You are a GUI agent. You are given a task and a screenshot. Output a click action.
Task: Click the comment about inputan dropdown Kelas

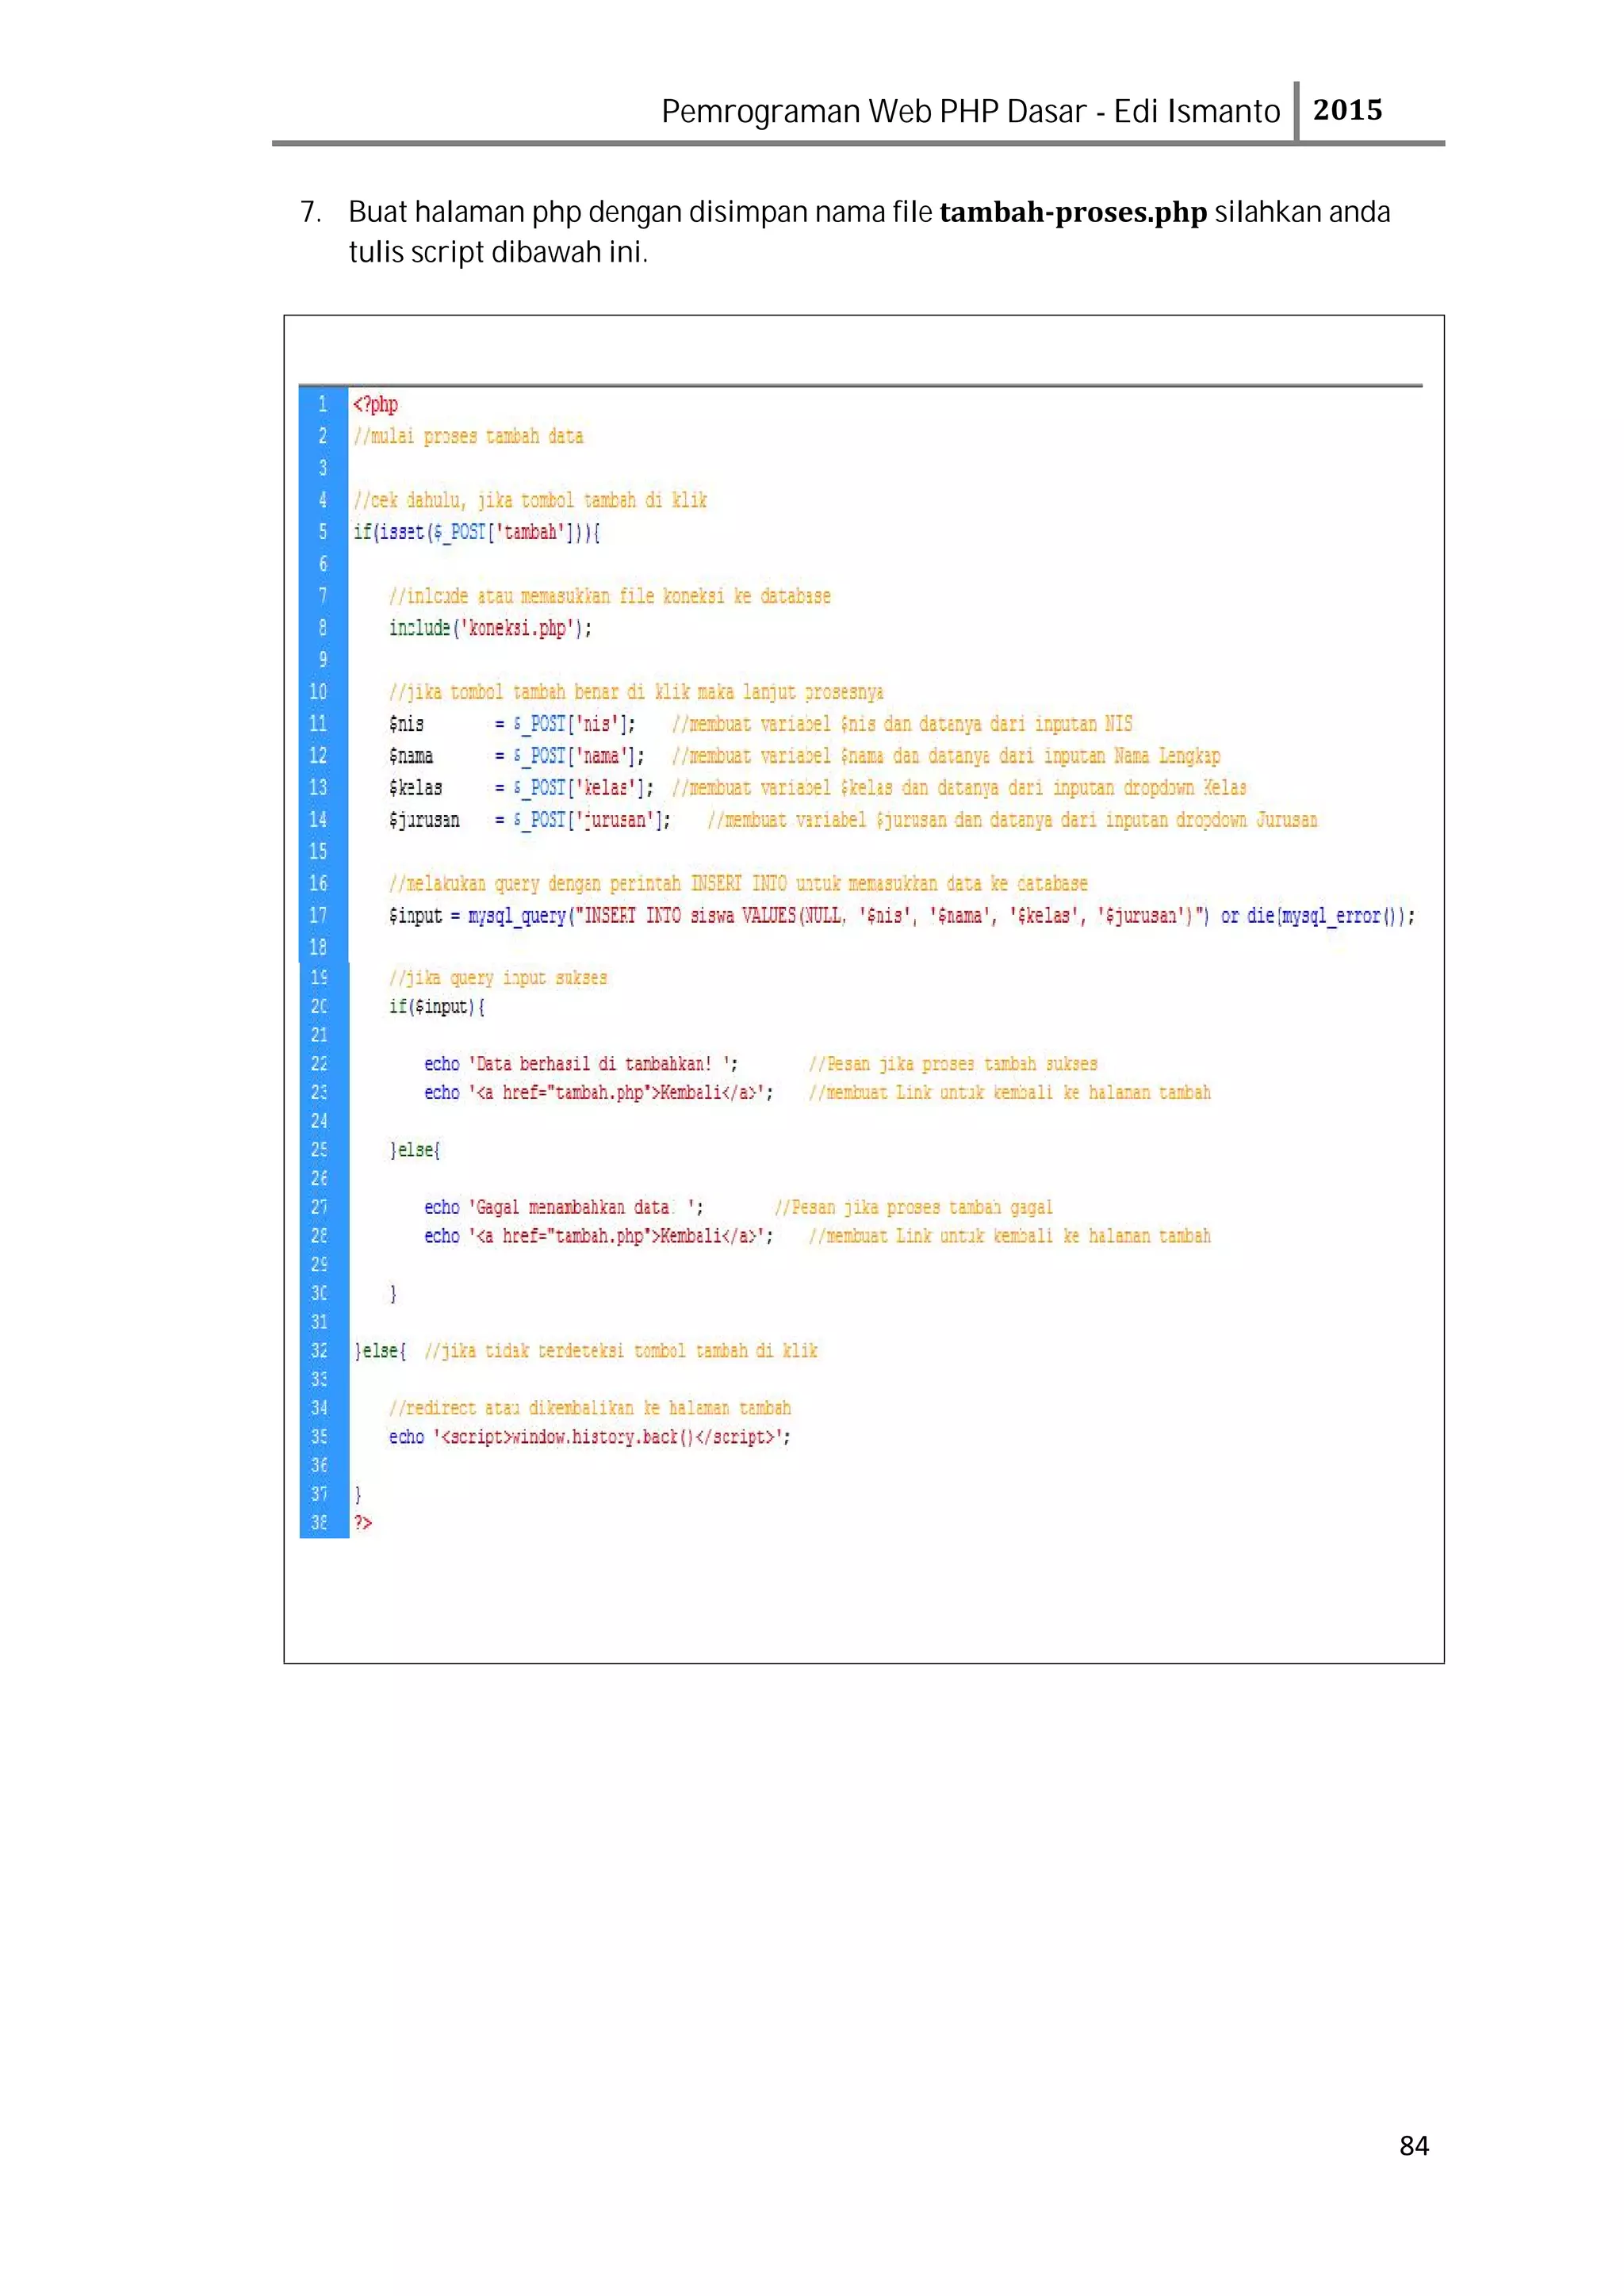tap(959, 788)
